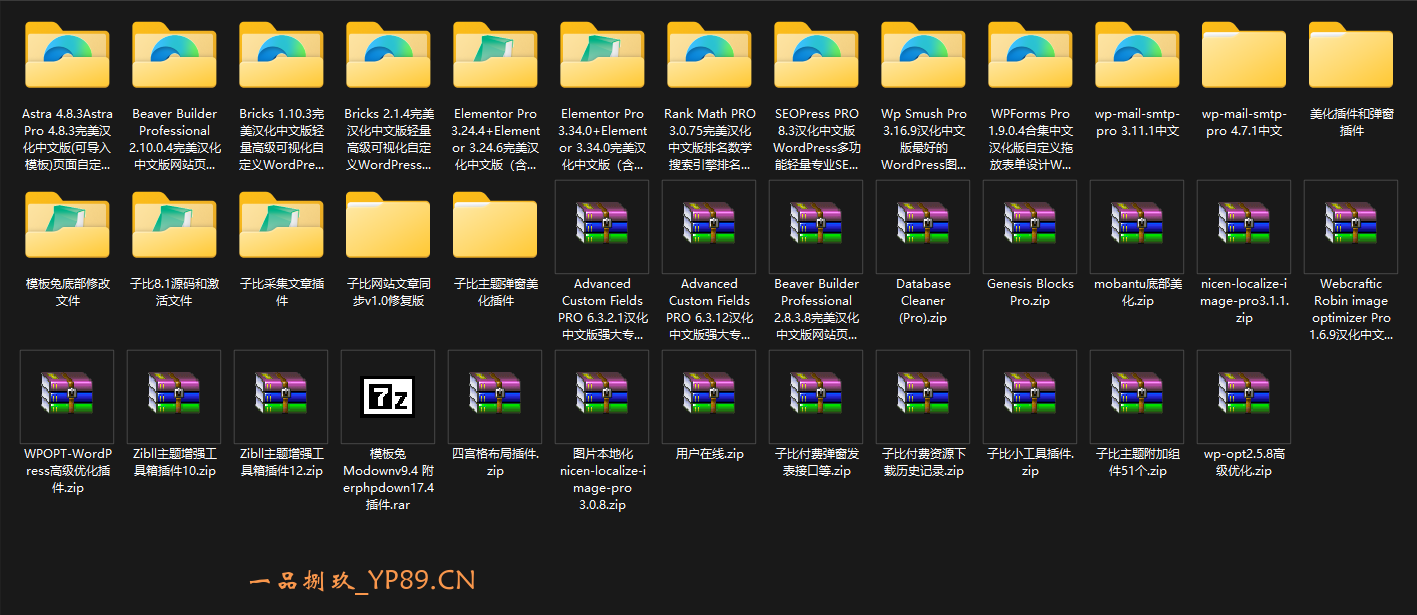
Task: Select the Wp Smush Pro 3.16.9 folder
Action: 923,58
